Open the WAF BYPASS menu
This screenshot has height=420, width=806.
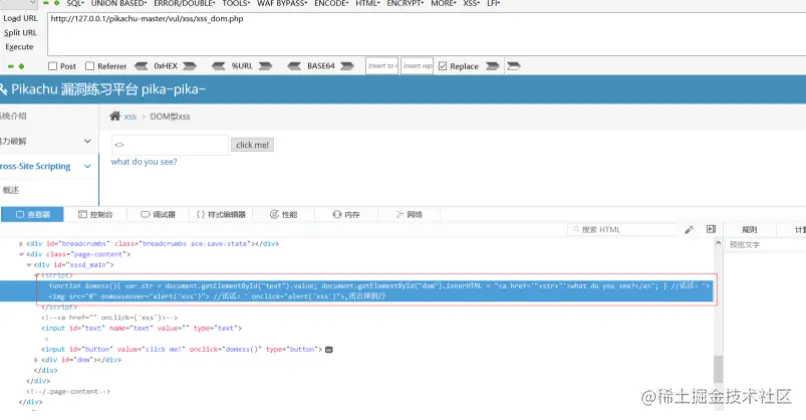pyautogui.click(x=282, y=4)
